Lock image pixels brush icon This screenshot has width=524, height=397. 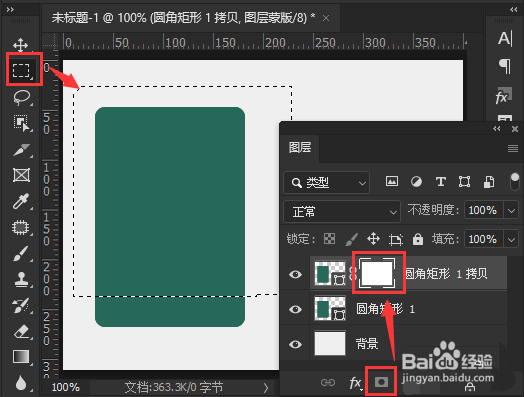(x=352, y=239)
